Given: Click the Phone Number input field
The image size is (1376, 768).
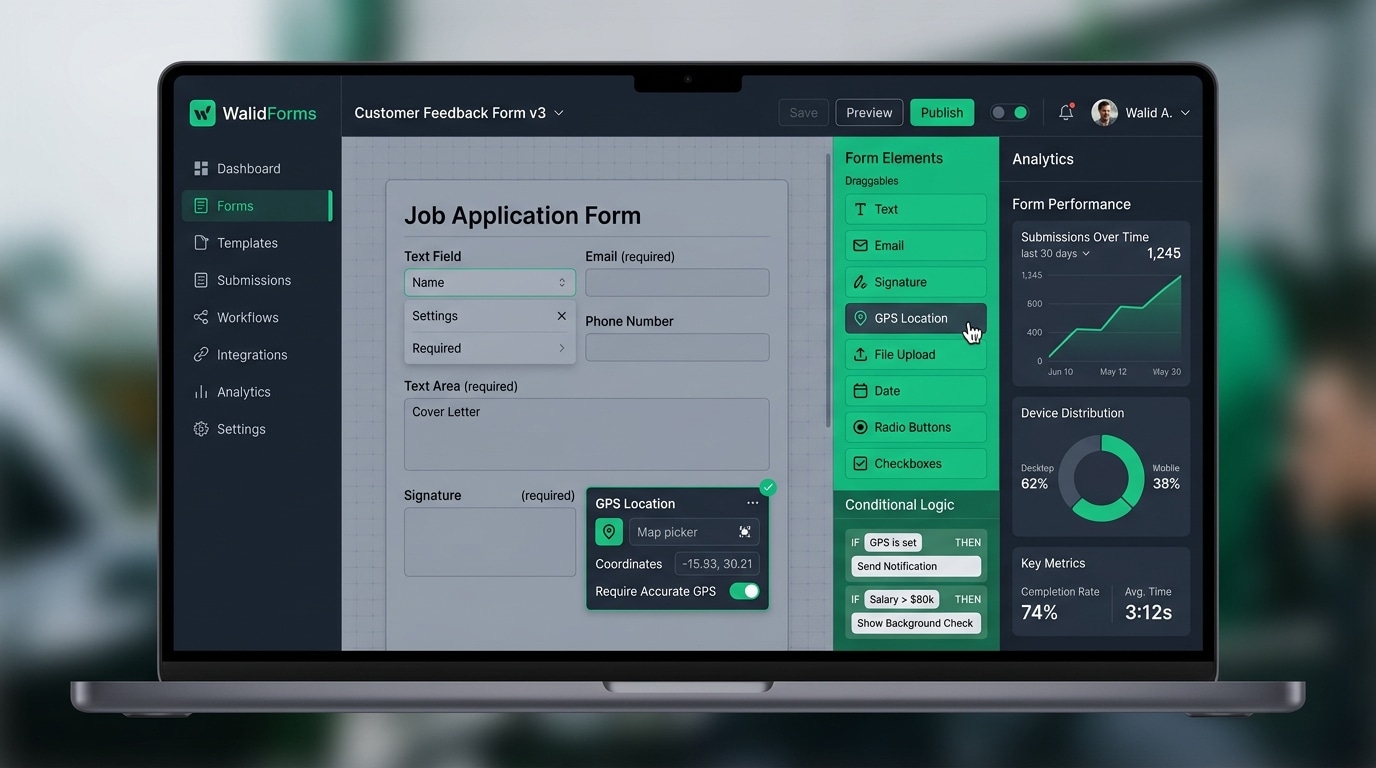Looking at the screenshot, I should (x=677, y=347).
